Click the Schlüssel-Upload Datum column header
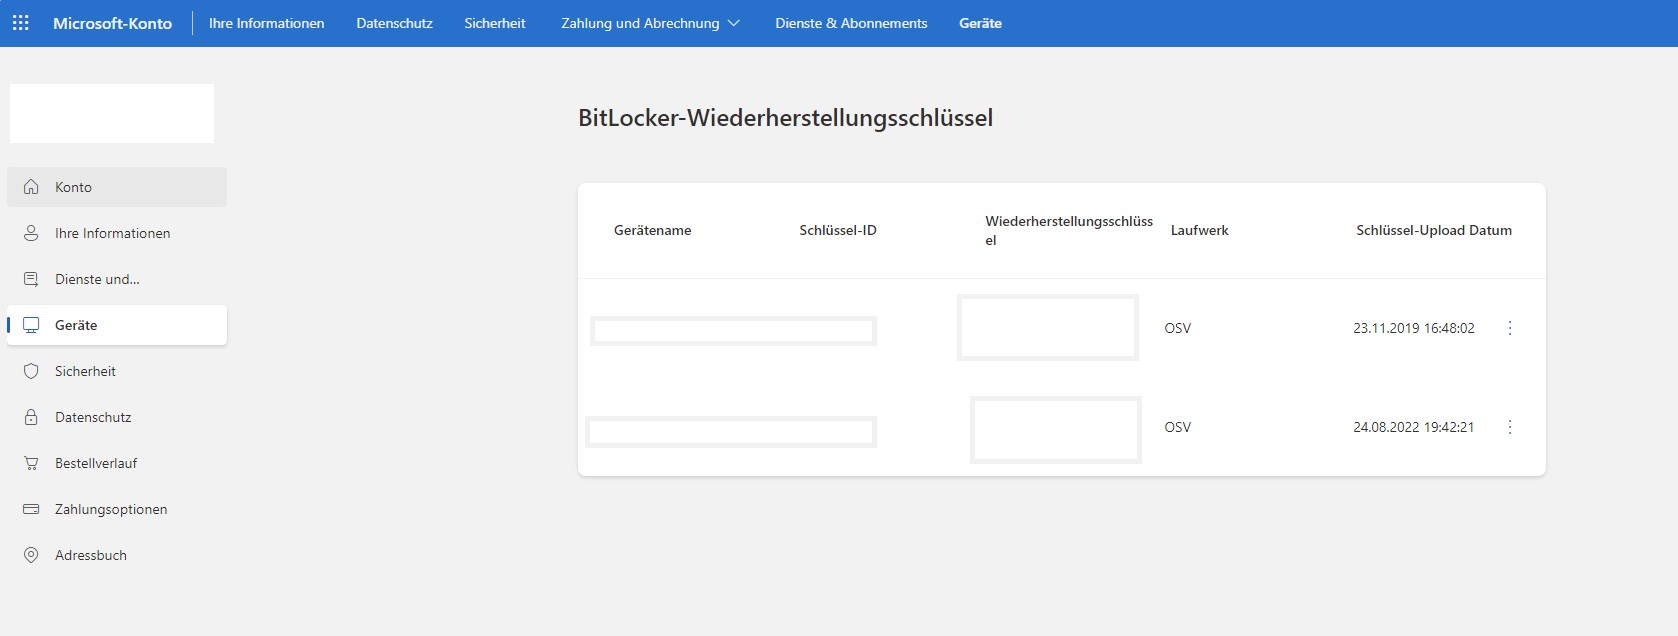 [1434, 230]
